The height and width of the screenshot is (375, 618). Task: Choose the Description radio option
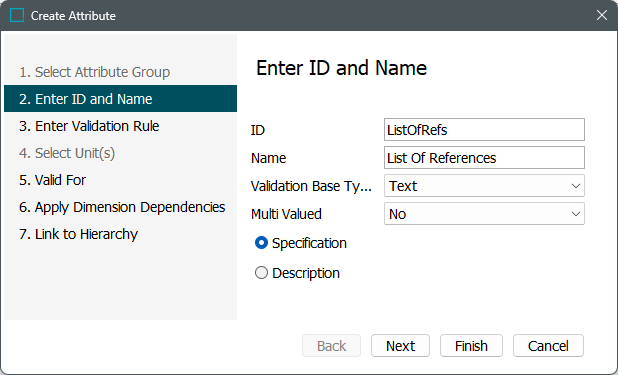261,273
